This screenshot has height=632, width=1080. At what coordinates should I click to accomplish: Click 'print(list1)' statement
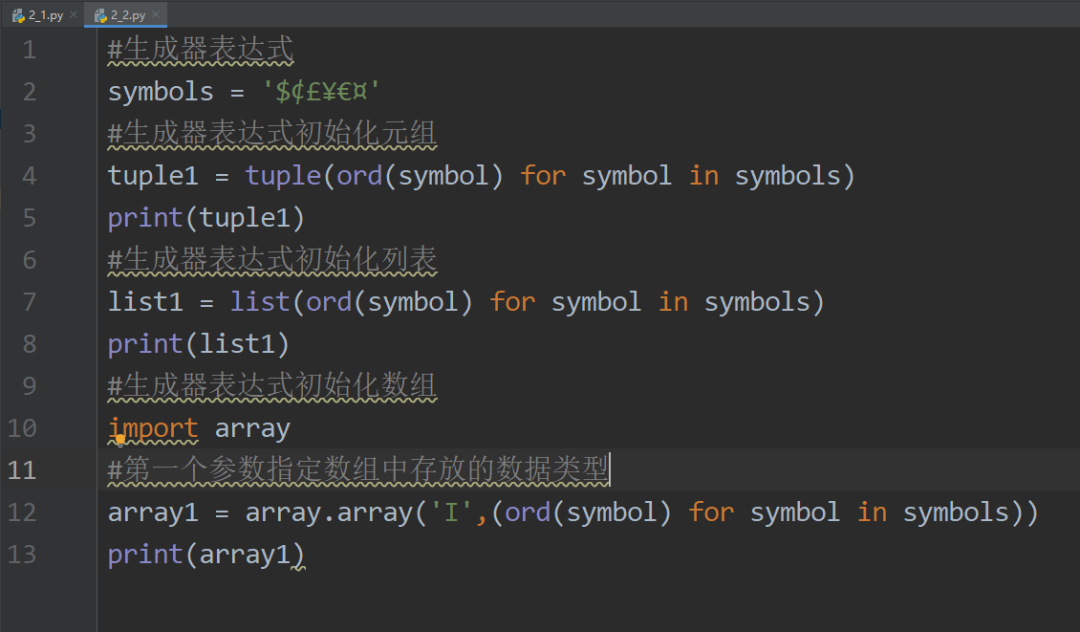(198, 344)
